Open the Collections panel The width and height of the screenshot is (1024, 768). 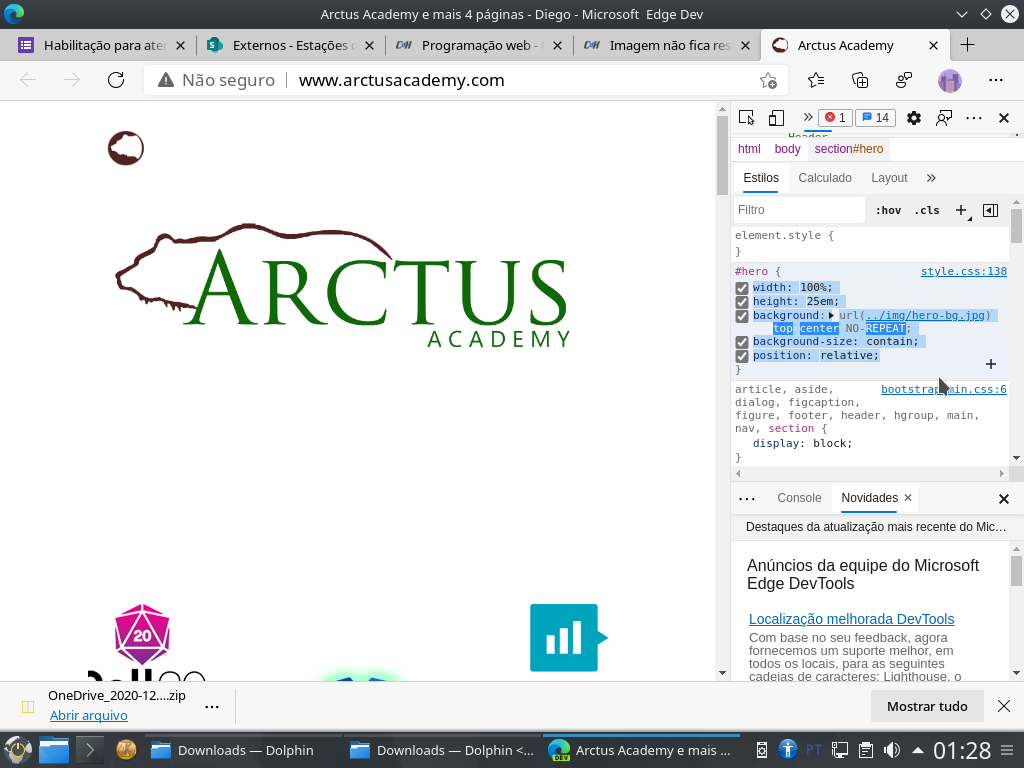click(860, 80)
